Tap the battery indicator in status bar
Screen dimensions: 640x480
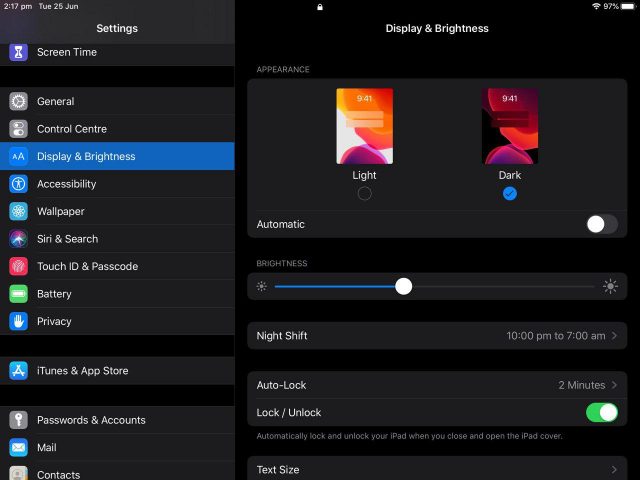[x=628, y=6]
